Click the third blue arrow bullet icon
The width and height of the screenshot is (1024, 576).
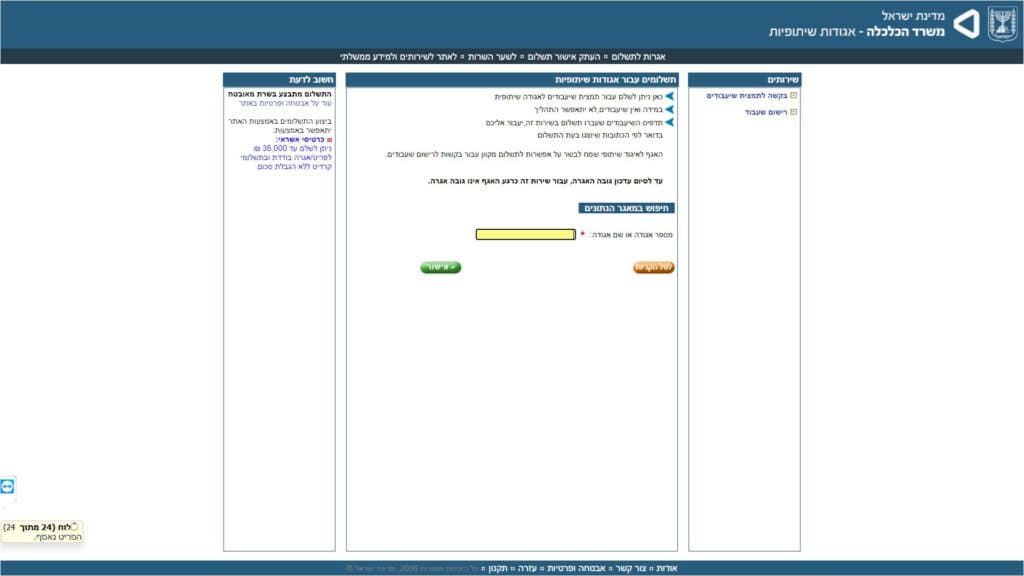(670, 122)
